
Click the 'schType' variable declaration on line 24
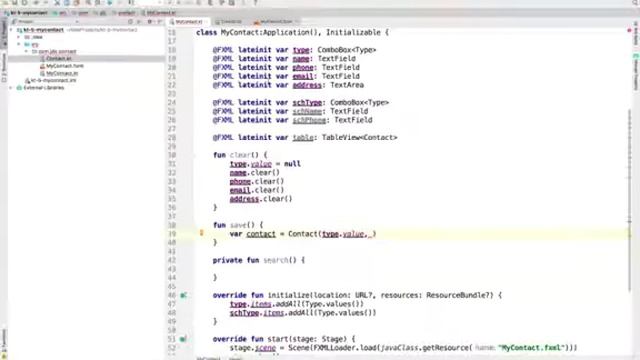point(307,102)
